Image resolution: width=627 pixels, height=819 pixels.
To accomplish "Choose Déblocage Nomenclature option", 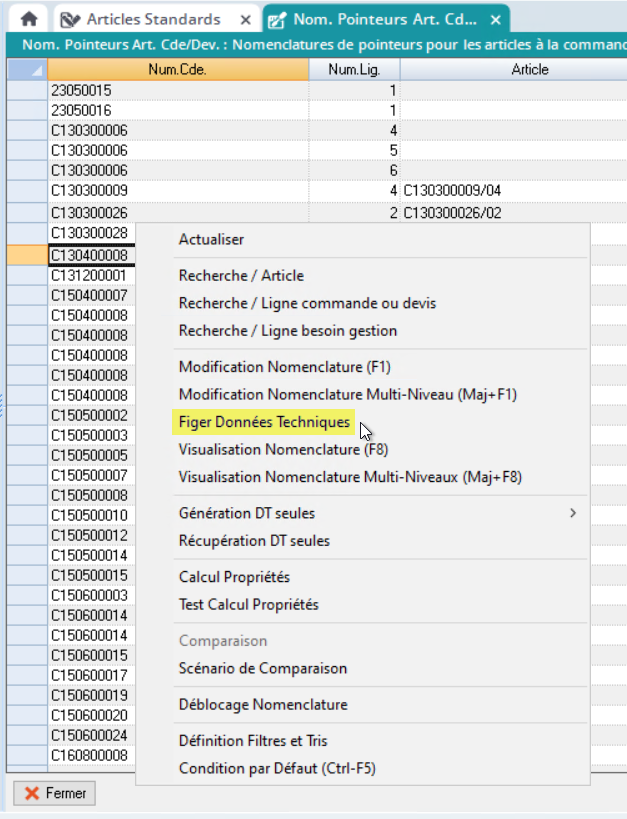I will coord(263,704).
